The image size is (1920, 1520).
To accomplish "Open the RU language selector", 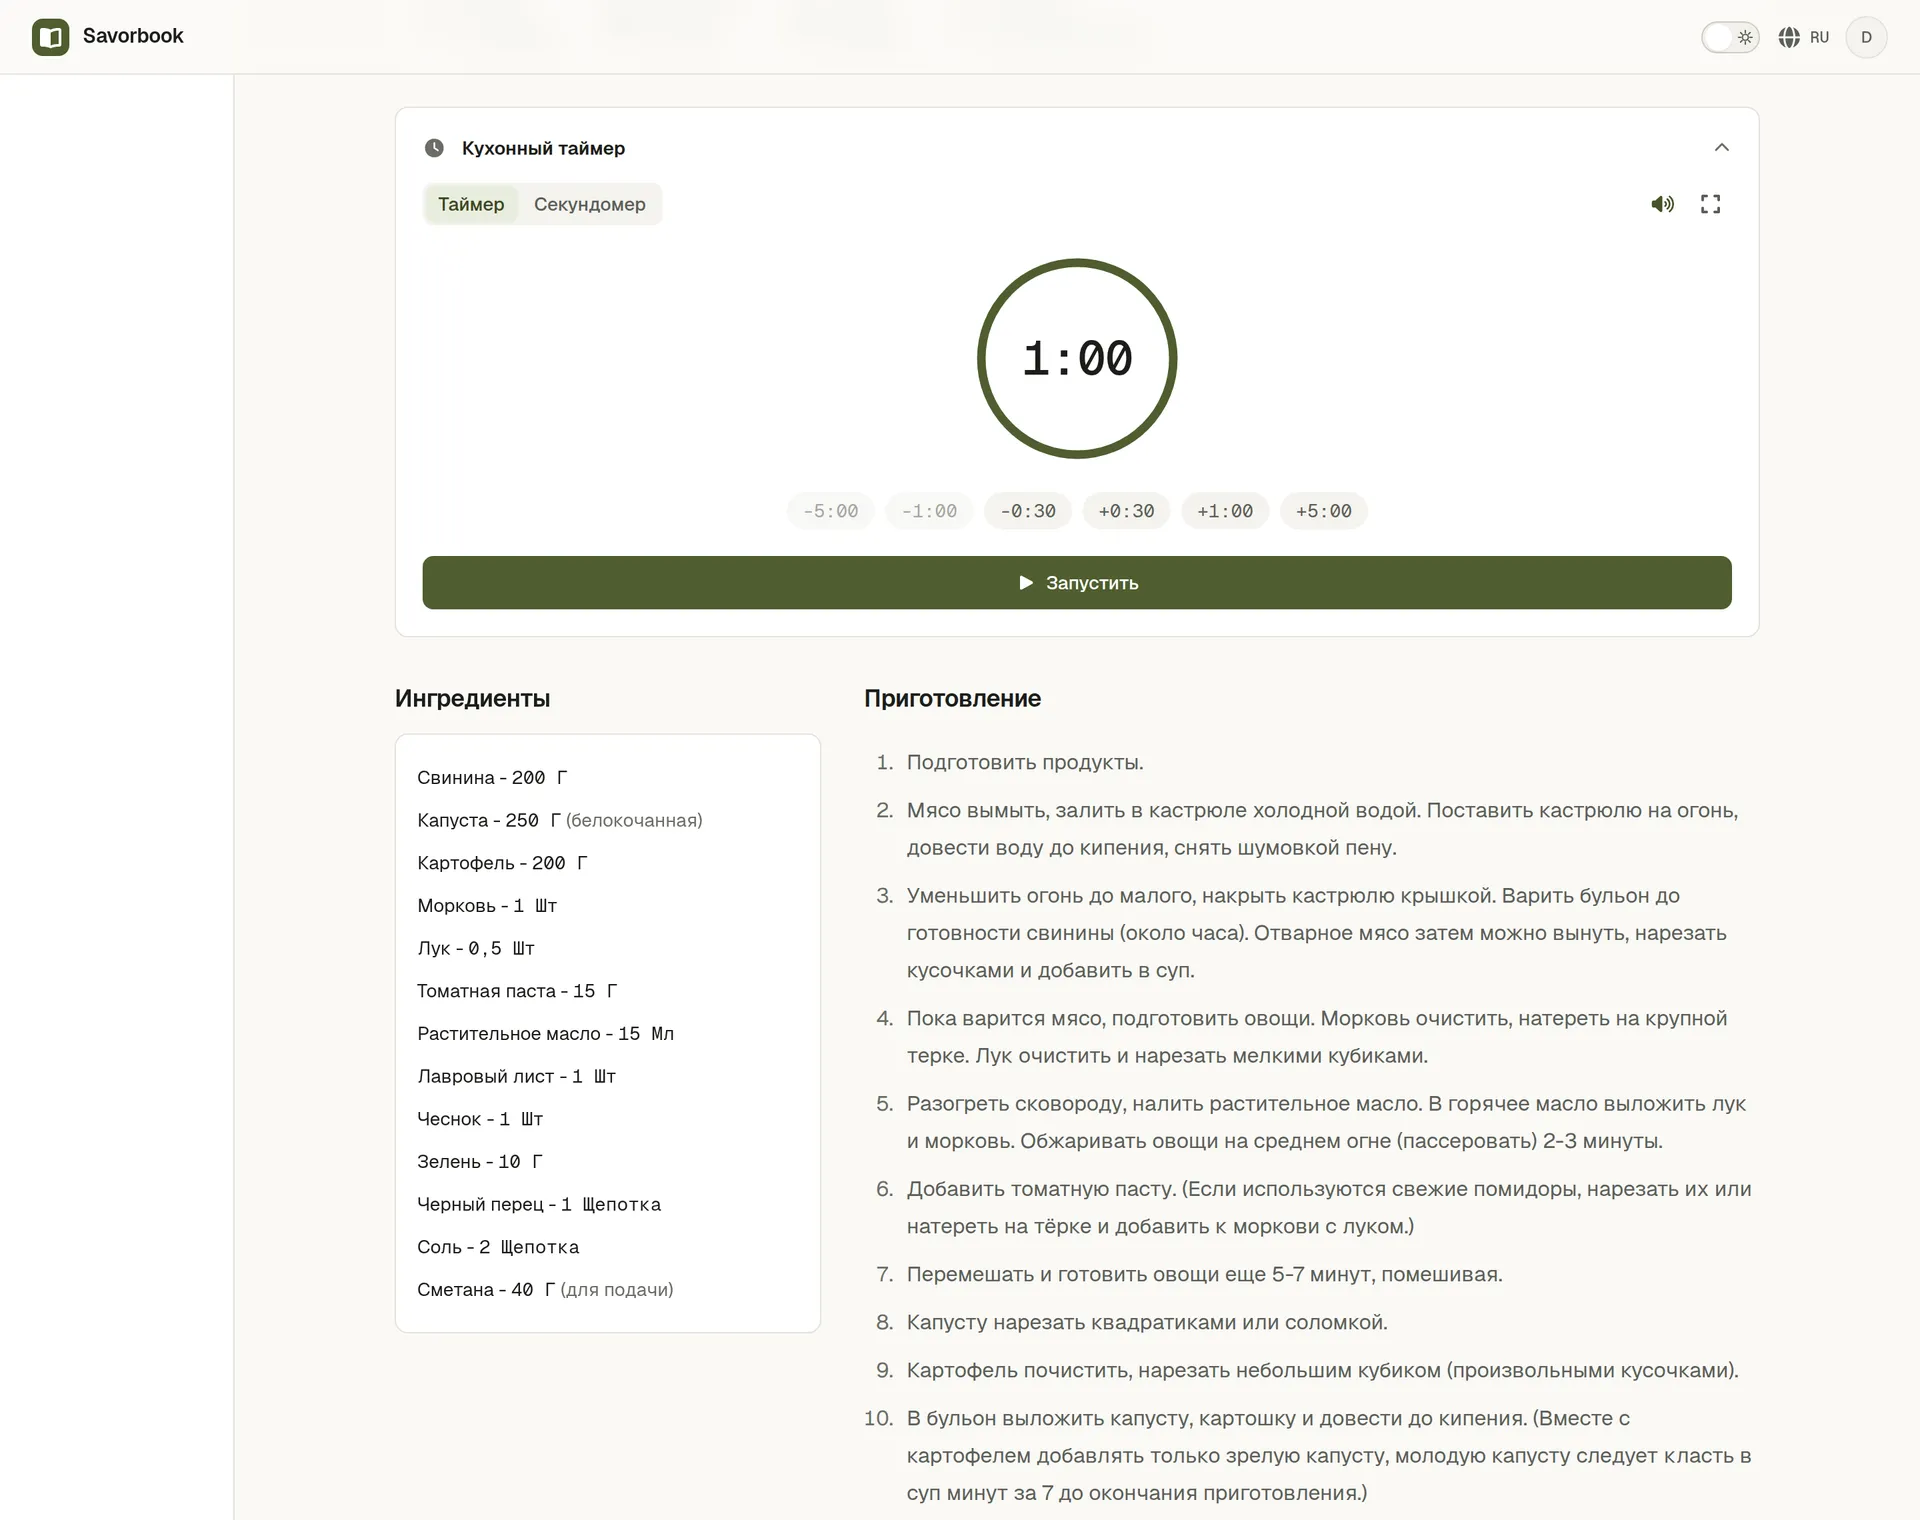I will tap(1804, 37).
